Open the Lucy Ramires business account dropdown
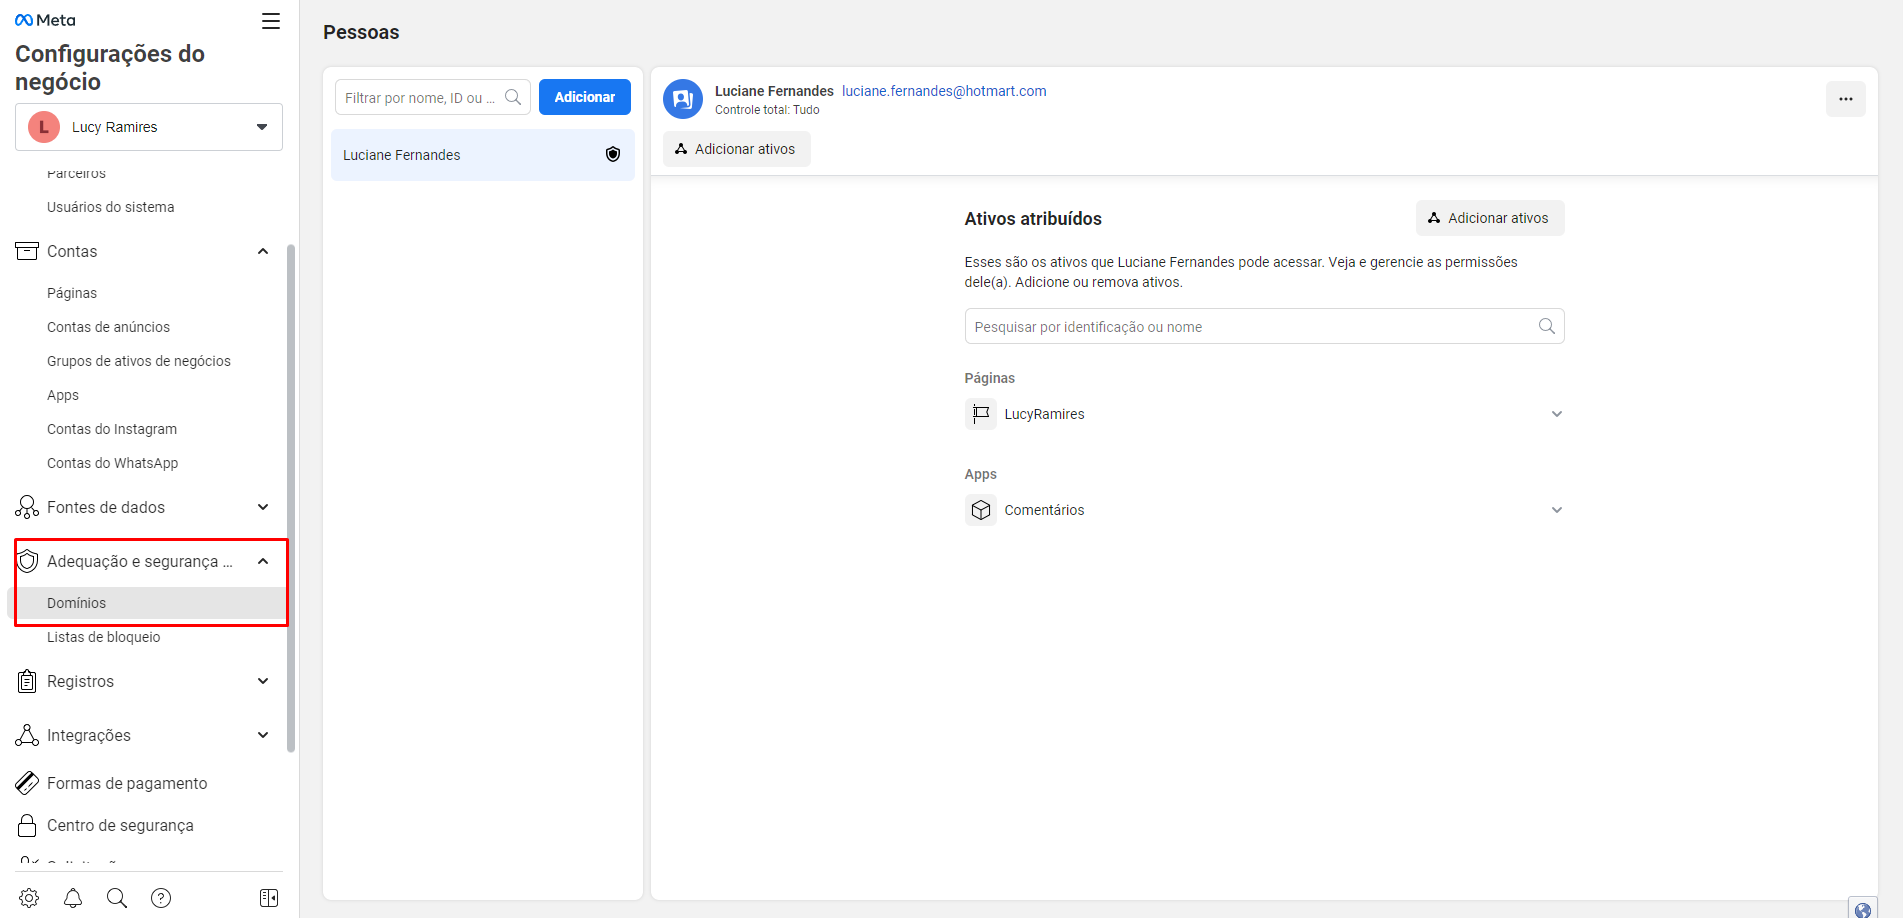Image resolution: width=1903 pixels, height=918 pixels. pos(149,127)
